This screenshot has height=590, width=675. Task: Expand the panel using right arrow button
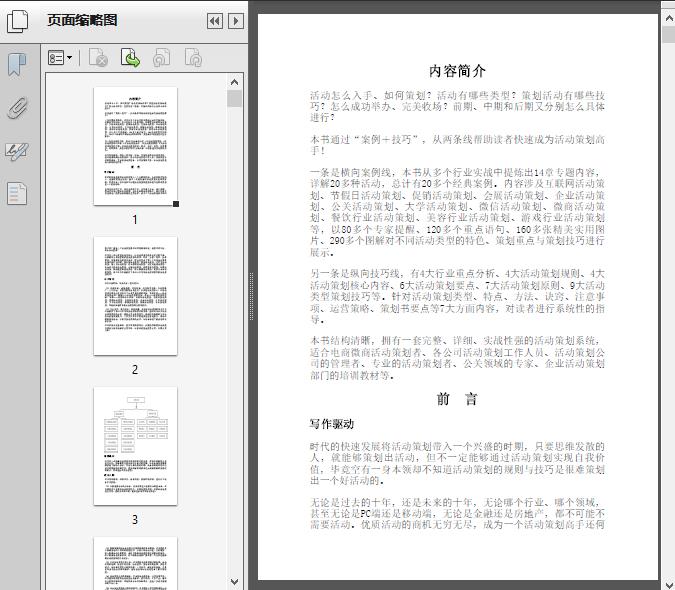[235, 21]
